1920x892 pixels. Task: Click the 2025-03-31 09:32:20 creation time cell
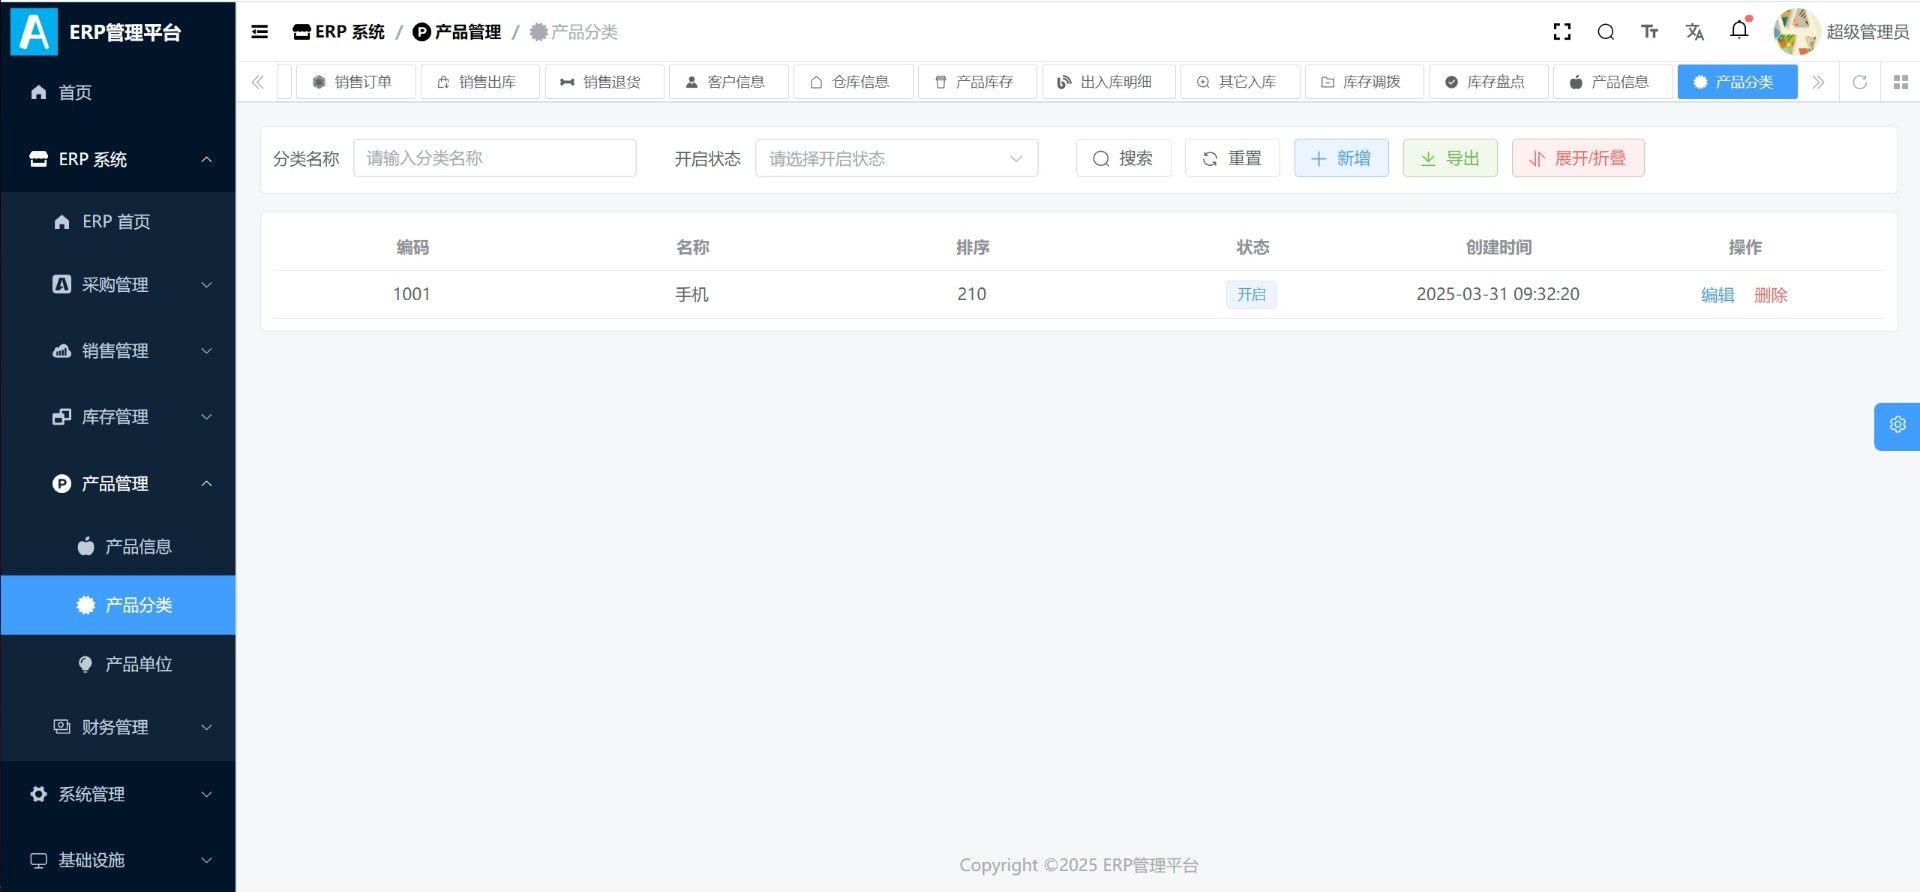pos(1498,294)
